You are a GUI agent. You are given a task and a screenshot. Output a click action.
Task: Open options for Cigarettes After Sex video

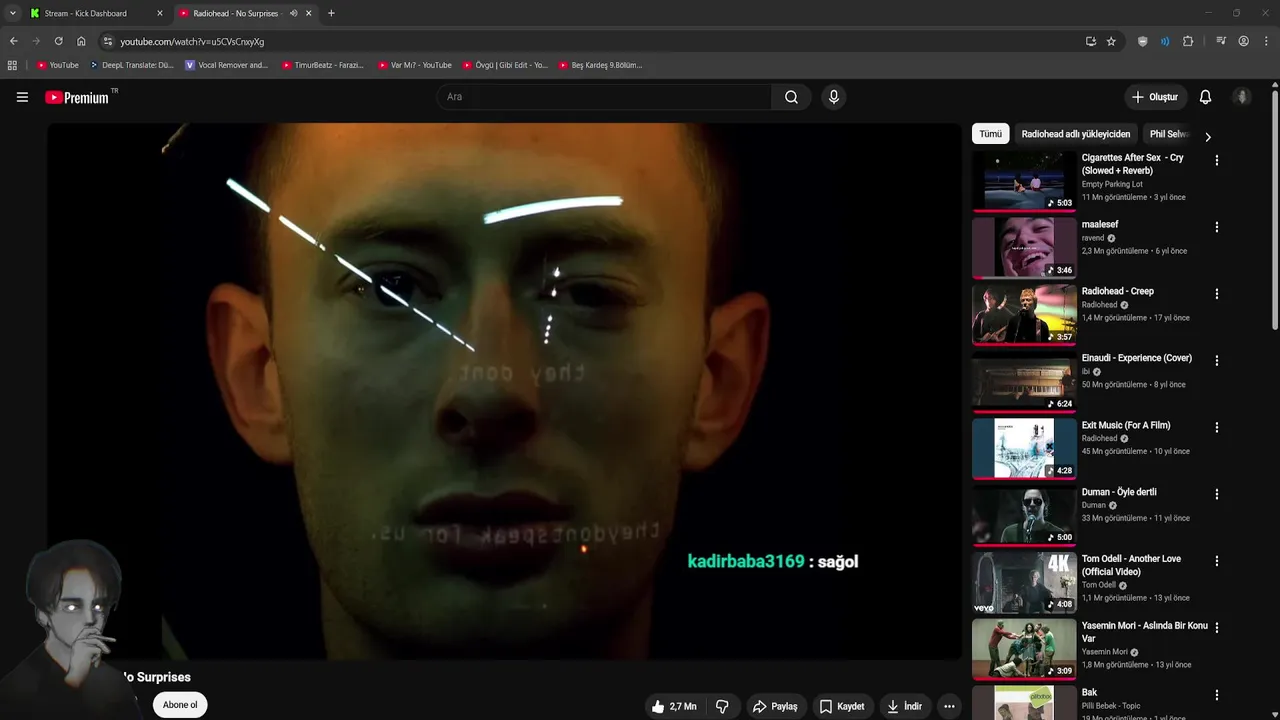click(x=1216, y=160)
